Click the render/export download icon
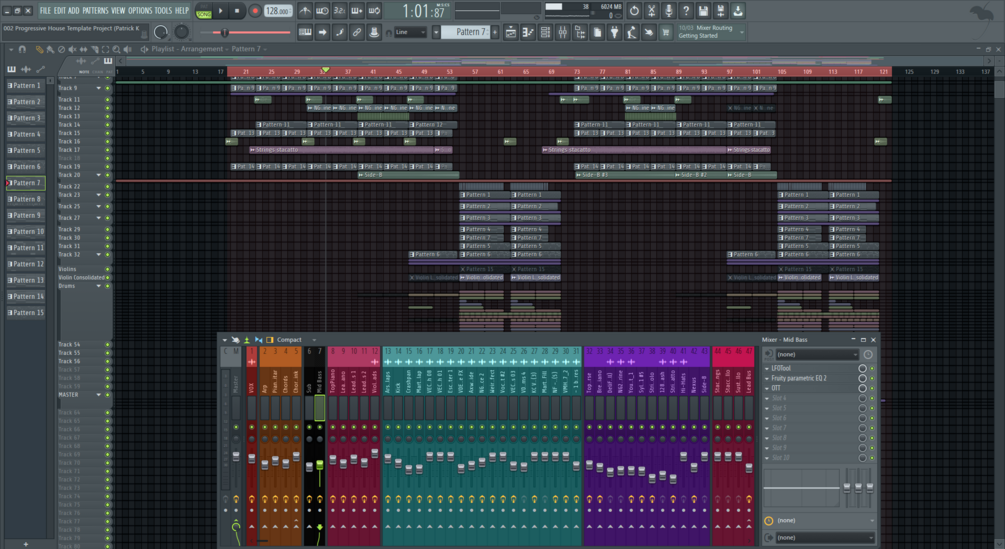 pyautogui.click(x=738, y=11)
